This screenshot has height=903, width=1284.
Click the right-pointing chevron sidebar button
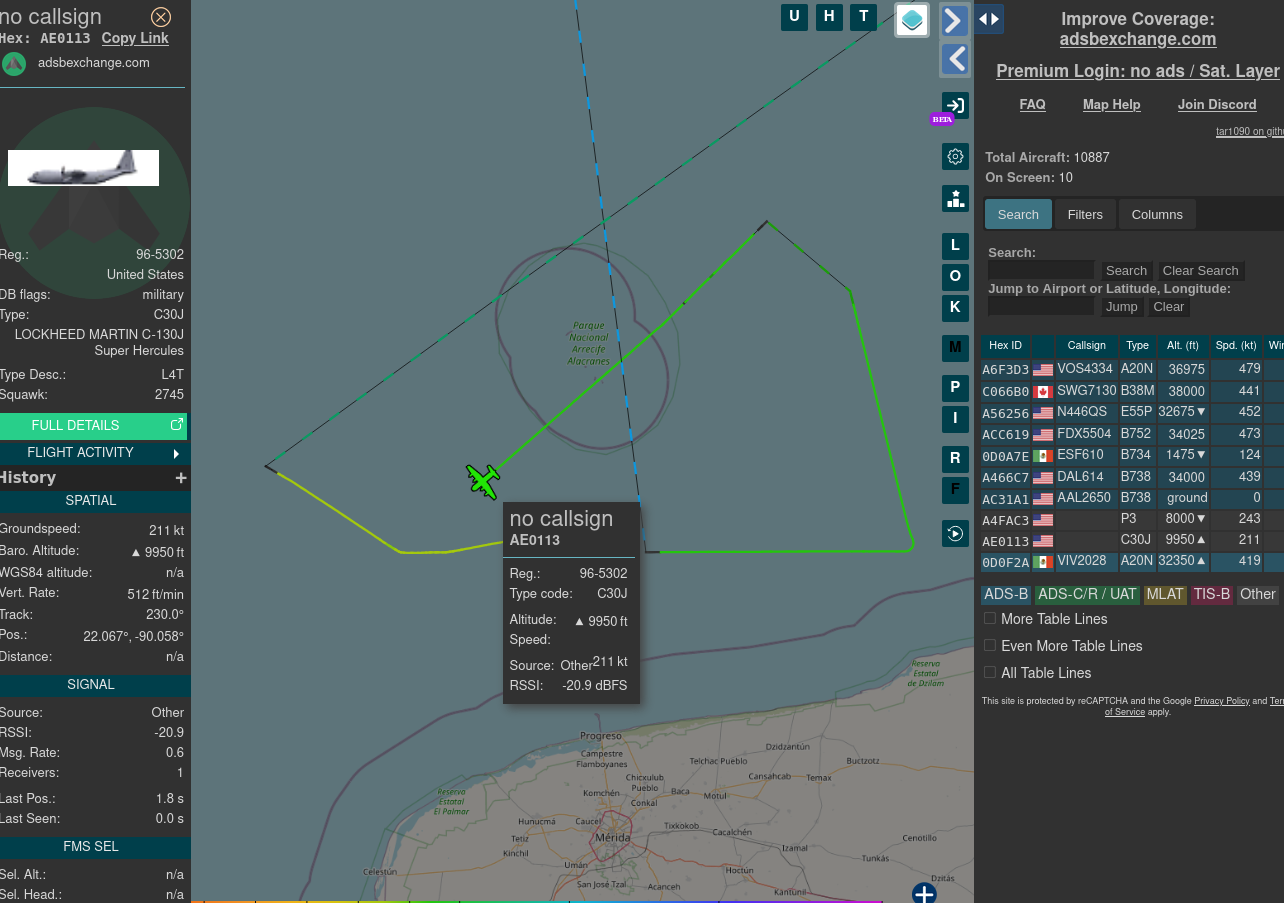pos(955,20)
